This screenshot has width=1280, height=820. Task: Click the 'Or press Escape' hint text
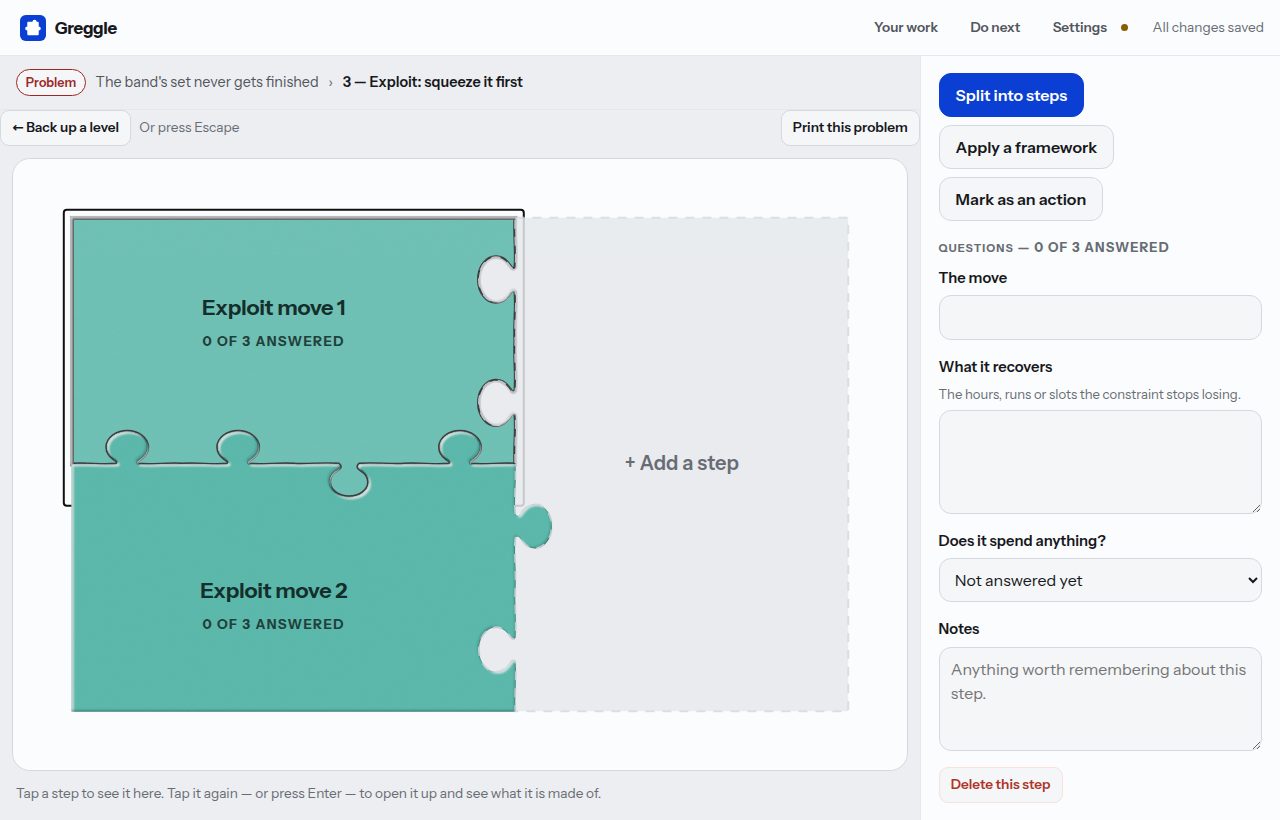pyautogui.click(x=189, y=127)
